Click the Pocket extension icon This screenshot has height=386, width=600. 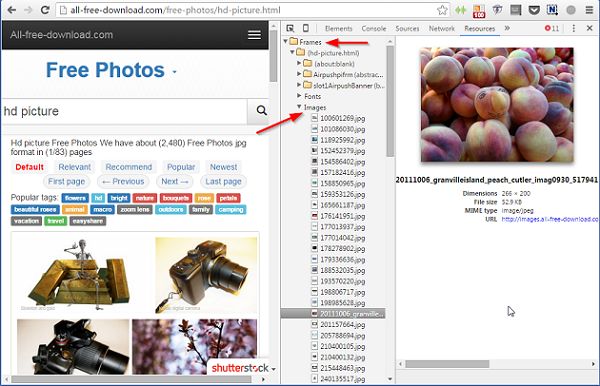pyautogui.click(x=534, y=10)
